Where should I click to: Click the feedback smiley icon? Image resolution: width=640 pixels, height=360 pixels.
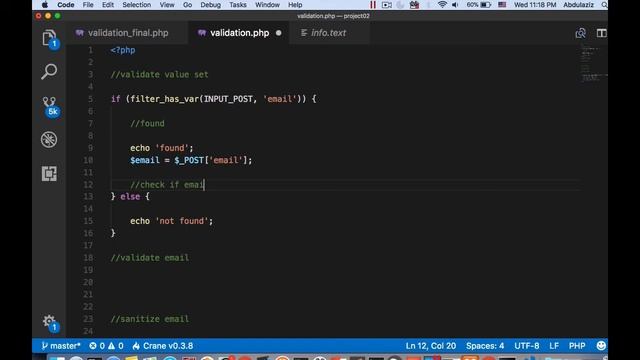click(601, 346)
